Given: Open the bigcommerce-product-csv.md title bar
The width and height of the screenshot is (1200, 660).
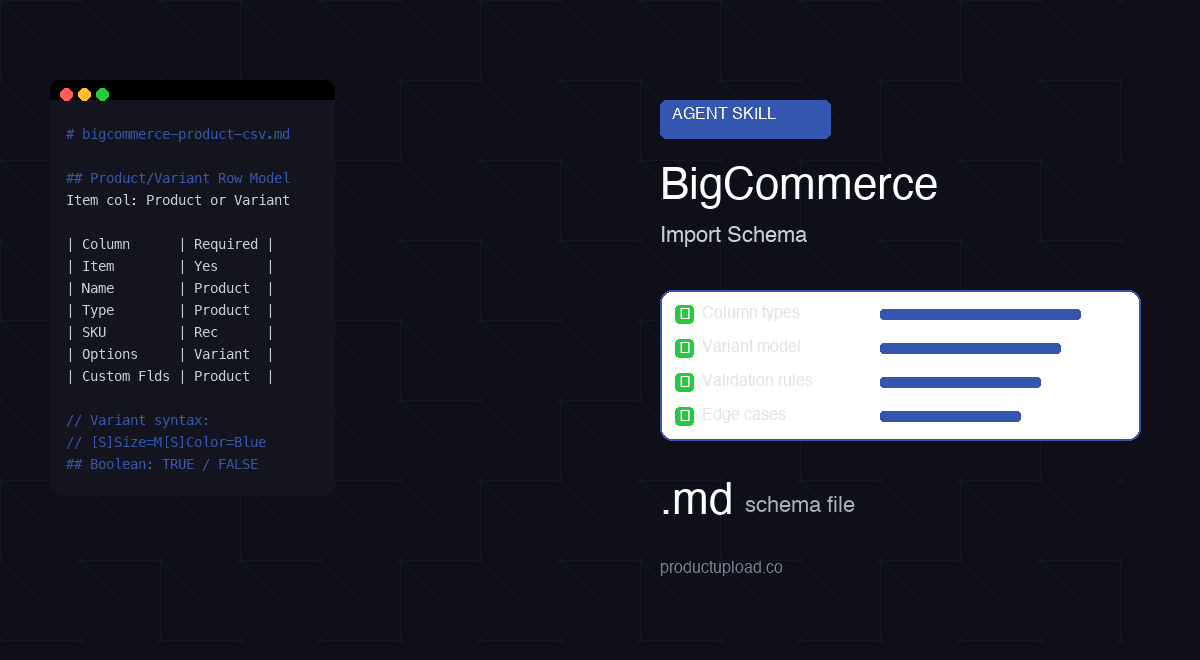Looking at the screenshot, I should pos(178,134).
